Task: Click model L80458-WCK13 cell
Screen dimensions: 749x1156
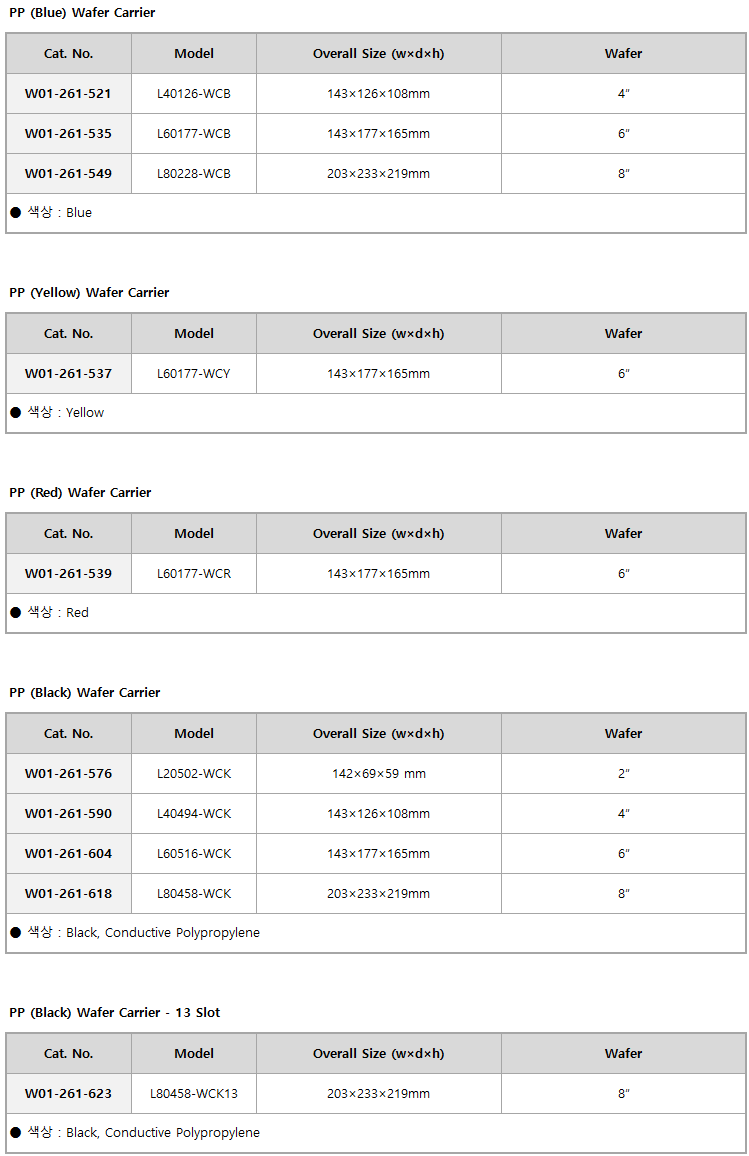Action: 194,1093
